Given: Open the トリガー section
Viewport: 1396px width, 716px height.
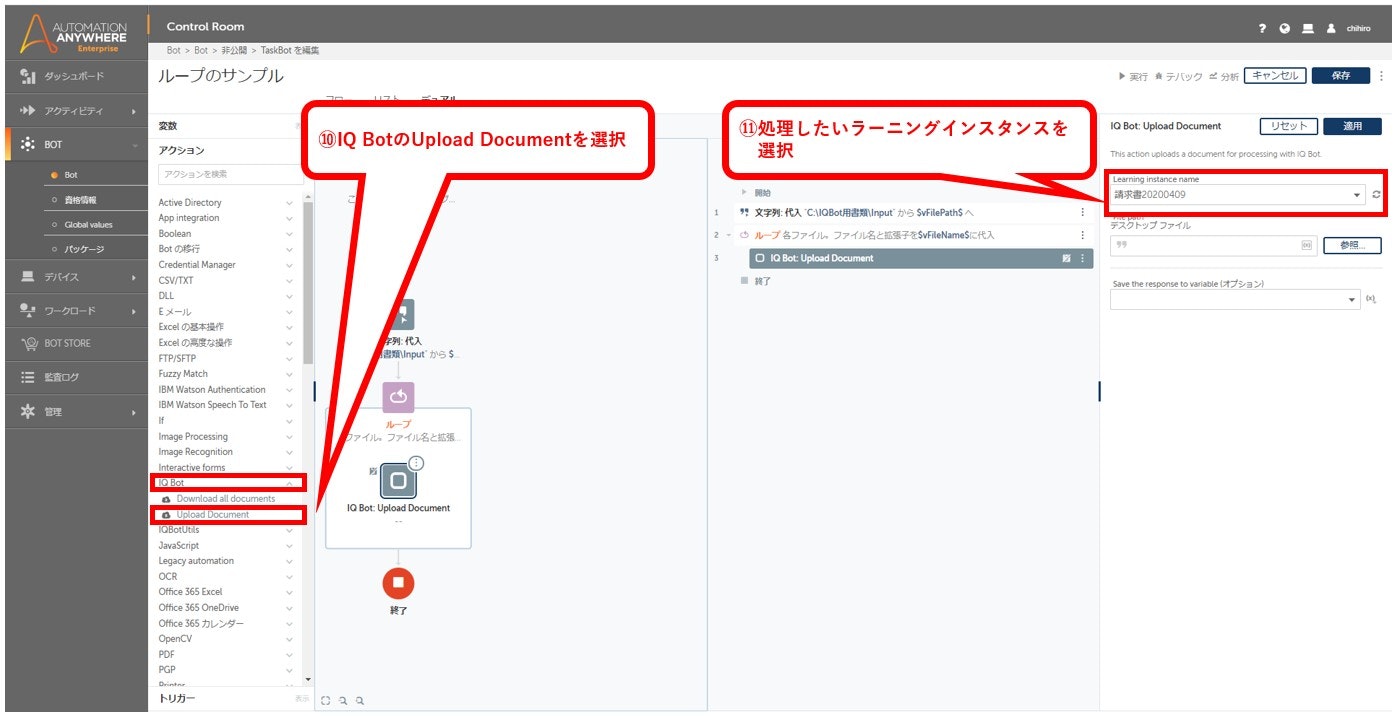Looking at the screenshot, I should click(177, 698).
